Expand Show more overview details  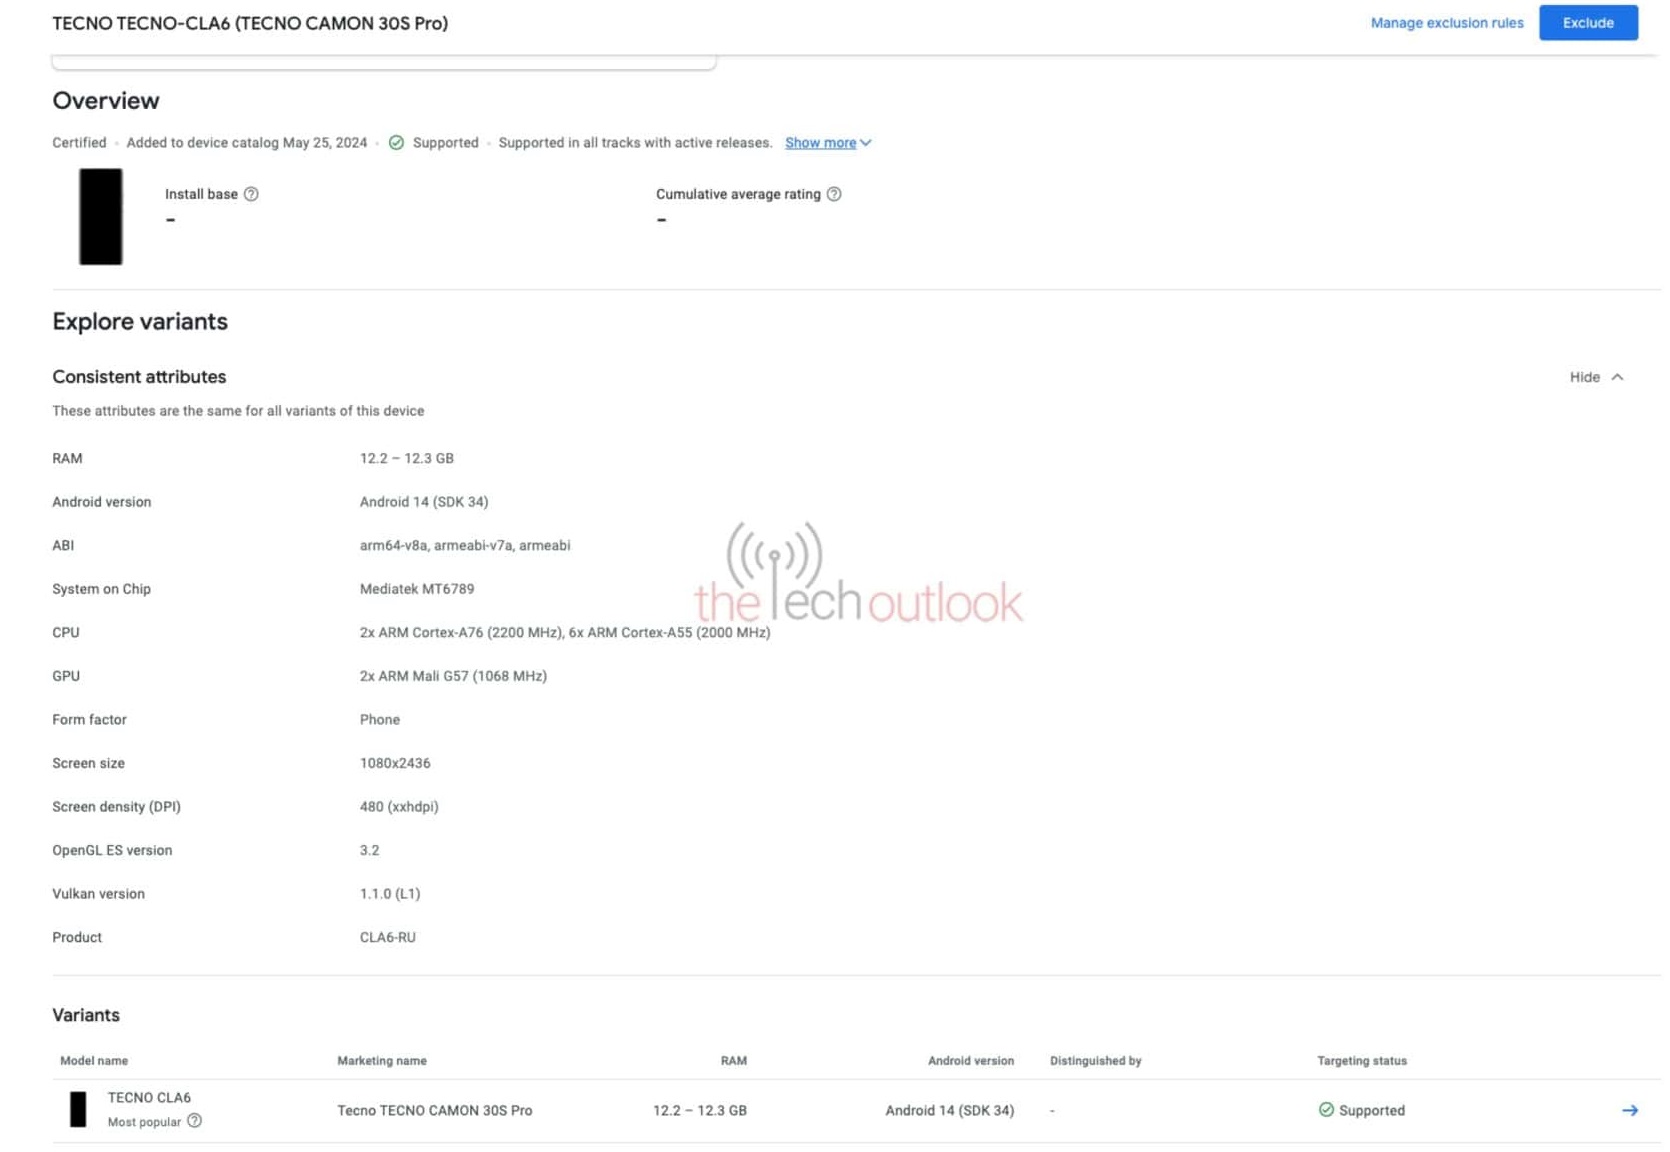click(x=828, y=143)
